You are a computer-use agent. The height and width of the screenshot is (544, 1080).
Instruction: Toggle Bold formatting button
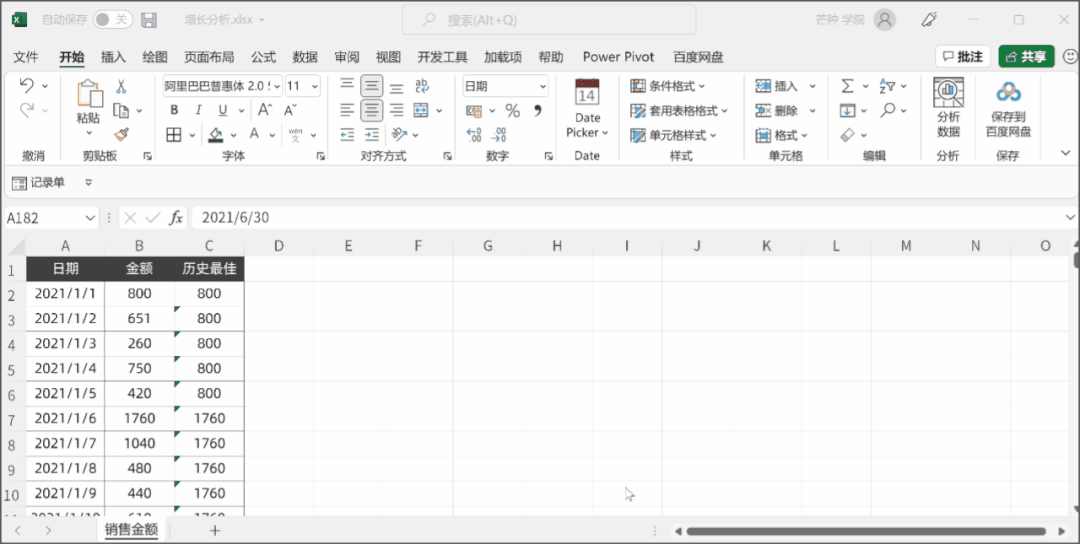tap(174, 110)
